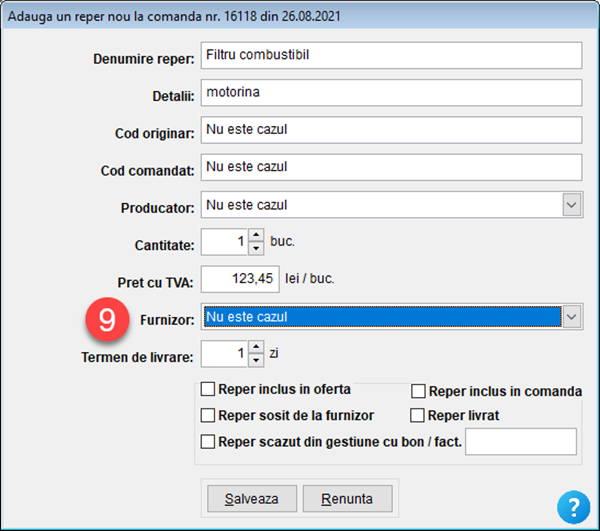Expand the Producator dropdown list
This screenshot has height=531, width=600.
[571, 205]
